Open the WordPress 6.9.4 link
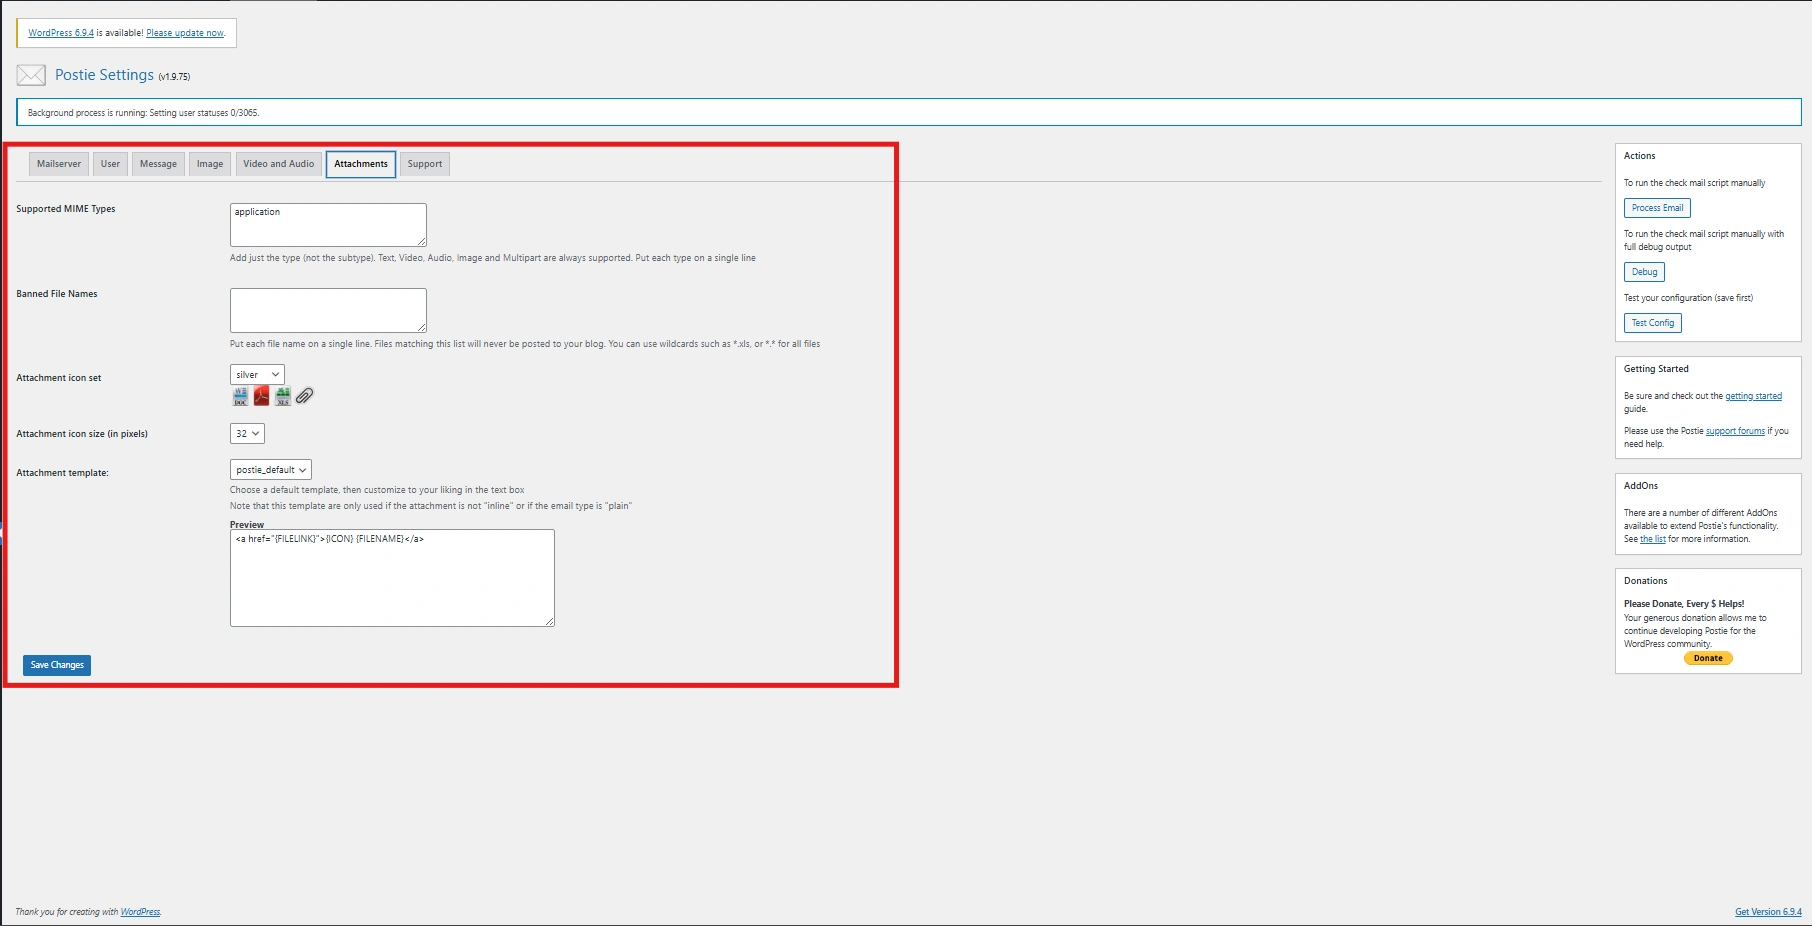Viewport: 1812px width, 926px height. [x=61, y=33]
